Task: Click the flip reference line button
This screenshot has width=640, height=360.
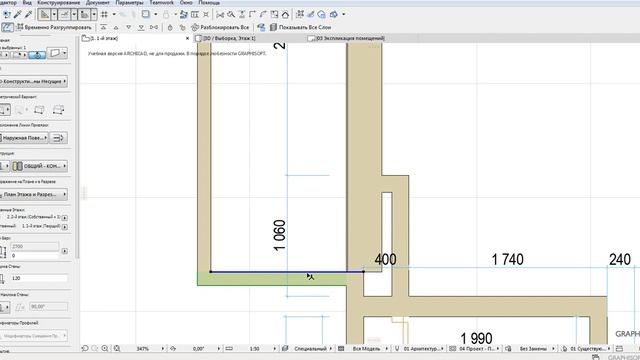Action: pyautogui.click(x=59, y=138)
